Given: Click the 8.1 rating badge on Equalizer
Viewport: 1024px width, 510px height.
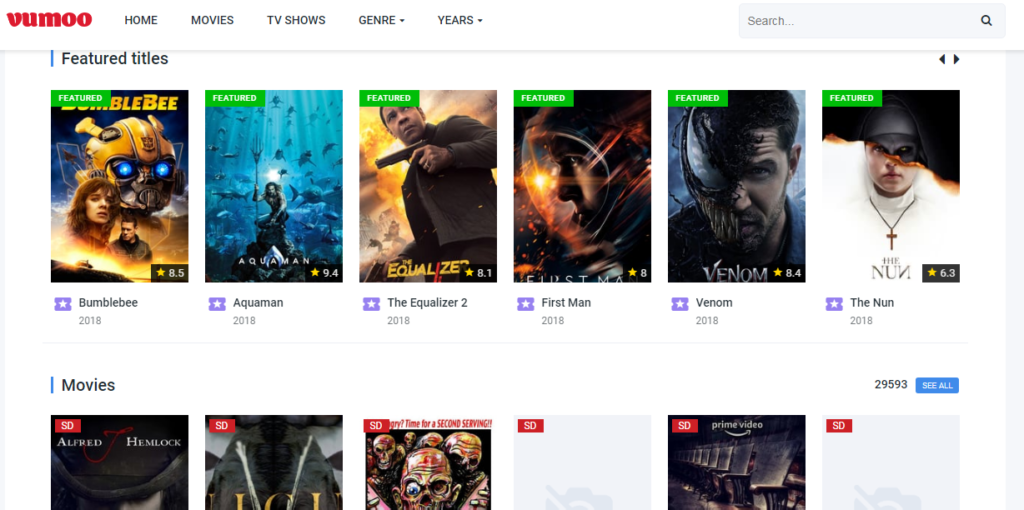Looking at the screenshot, I should coord(478,273).
